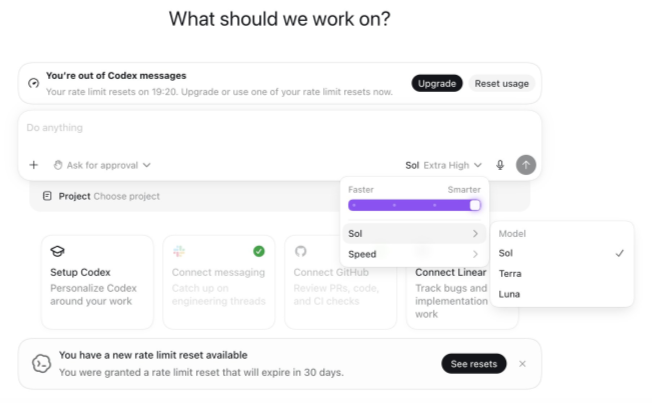The width and height of the screenshot is (652, 403).
Task: Click the send arrow button
Action: pos(526,165)
